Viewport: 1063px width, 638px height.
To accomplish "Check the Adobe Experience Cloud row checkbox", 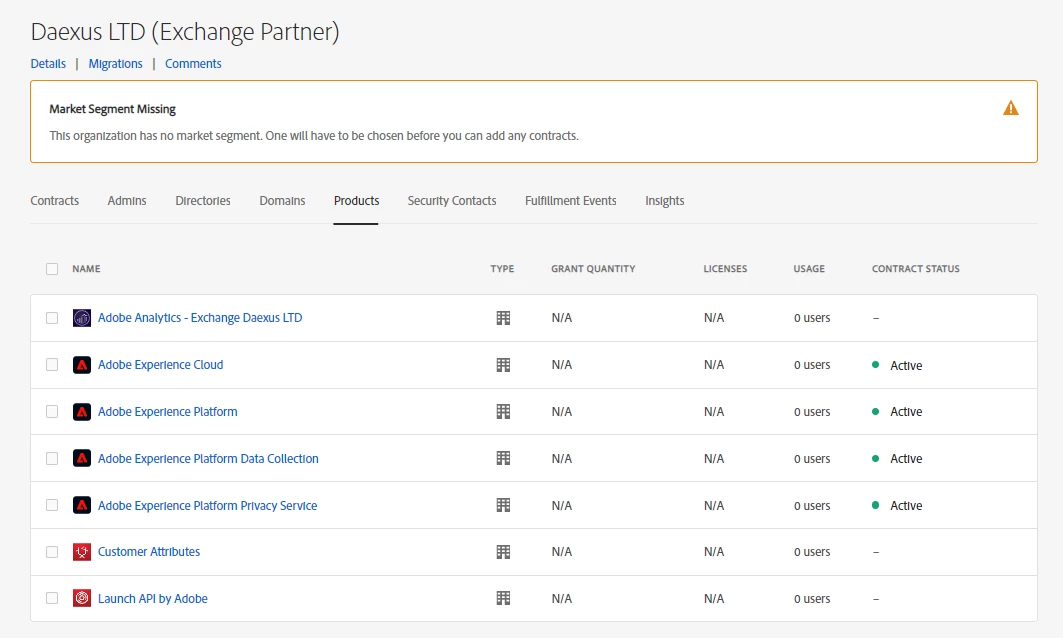I will tap(52, 365).
